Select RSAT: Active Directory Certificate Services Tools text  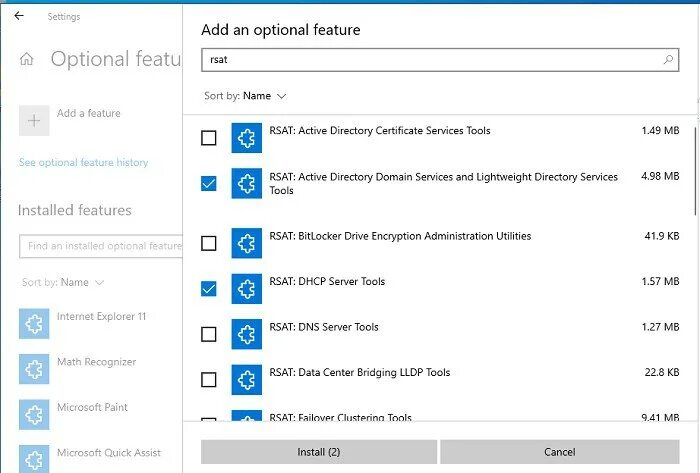point(380,131)
